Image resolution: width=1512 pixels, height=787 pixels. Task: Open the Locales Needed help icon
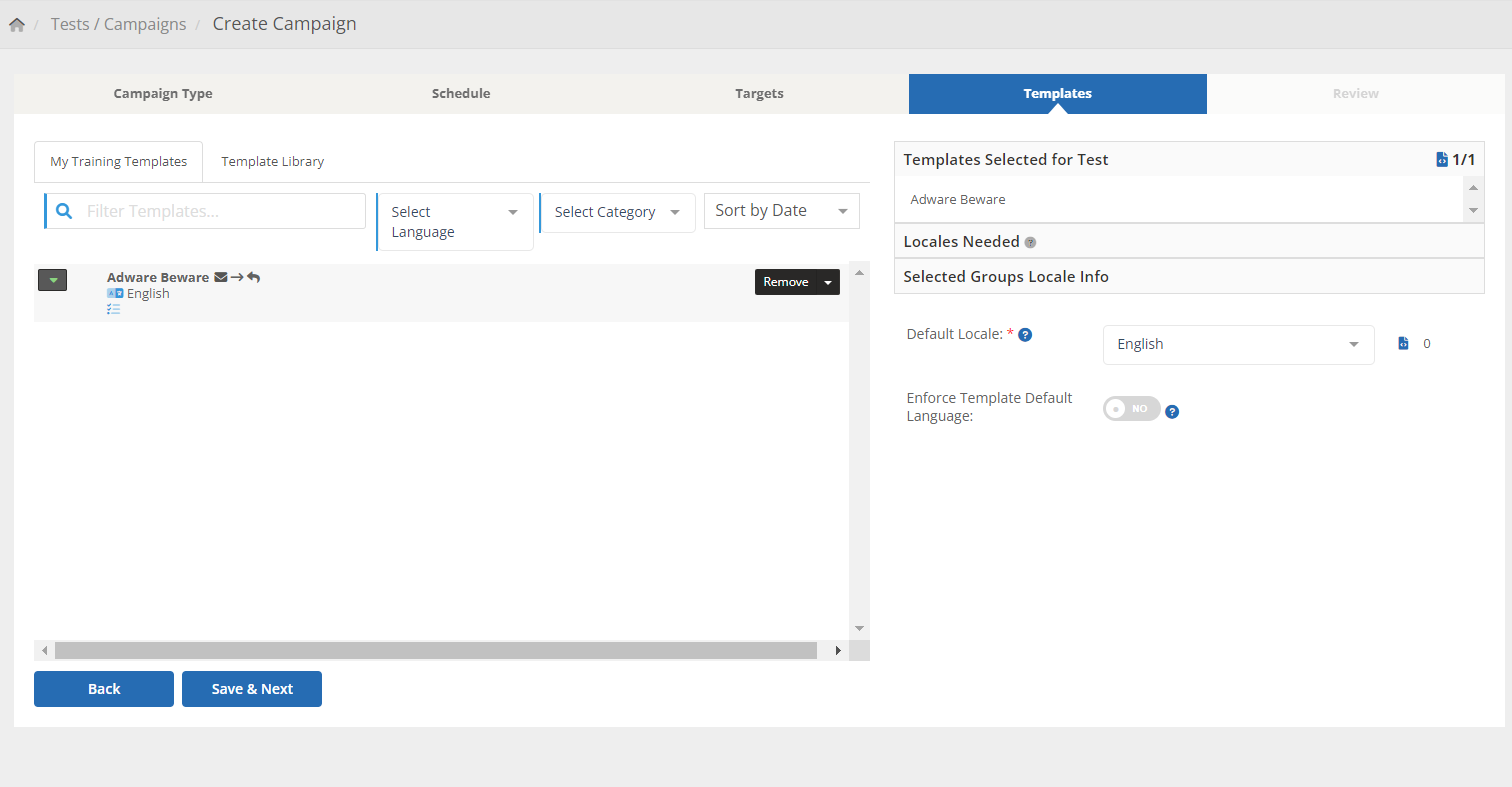point(1030,242)
